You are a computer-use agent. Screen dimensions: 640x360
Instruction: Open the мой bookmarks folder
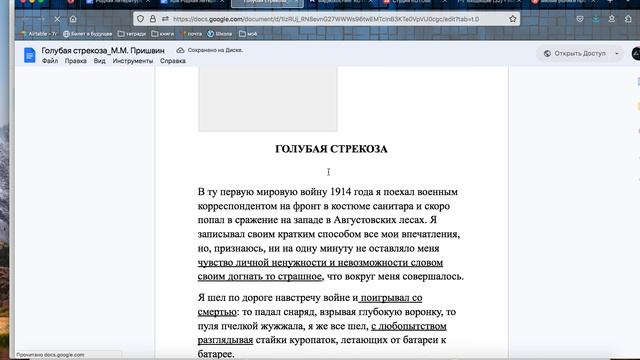(x=248, y=34)
